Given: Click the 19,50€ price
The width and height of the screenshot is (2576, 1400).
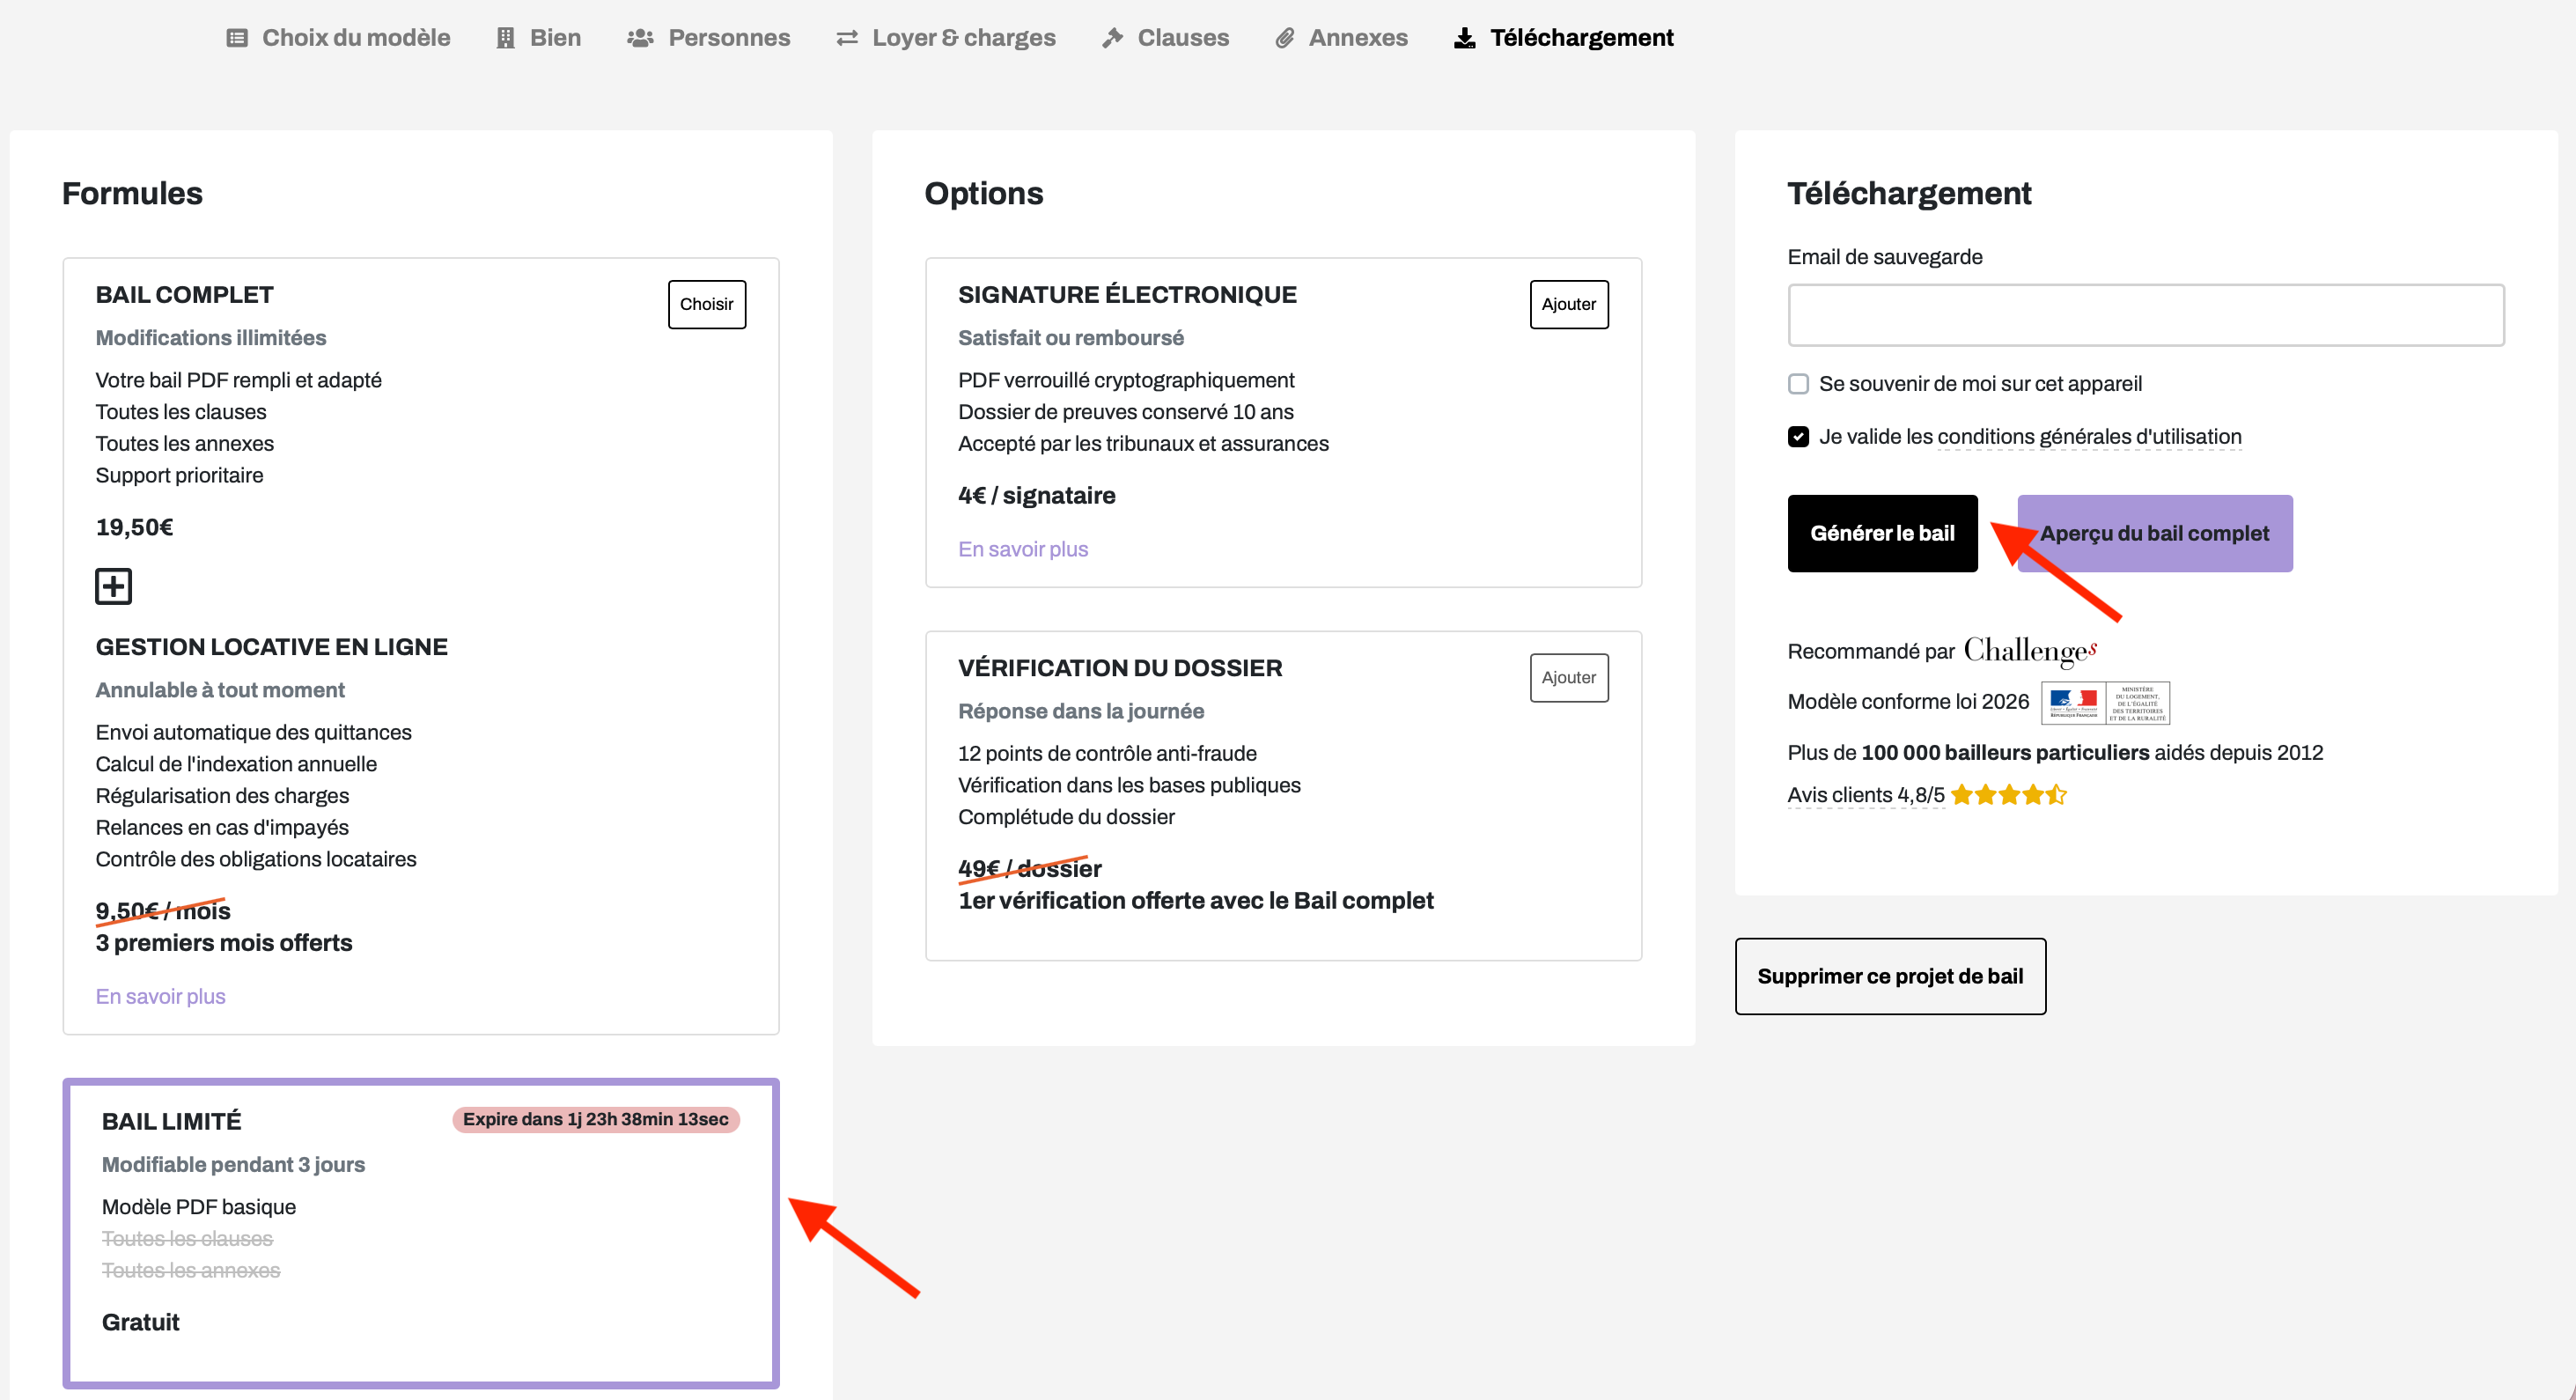Looking at the screenshot, I should coord(134,527).
